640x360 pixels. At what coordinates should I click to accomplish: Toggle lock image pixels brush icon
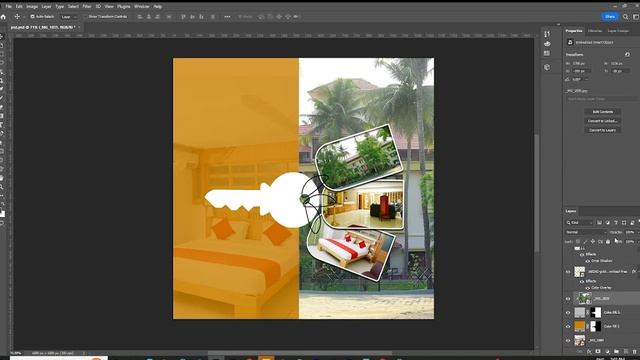click(x=585, y=242)
